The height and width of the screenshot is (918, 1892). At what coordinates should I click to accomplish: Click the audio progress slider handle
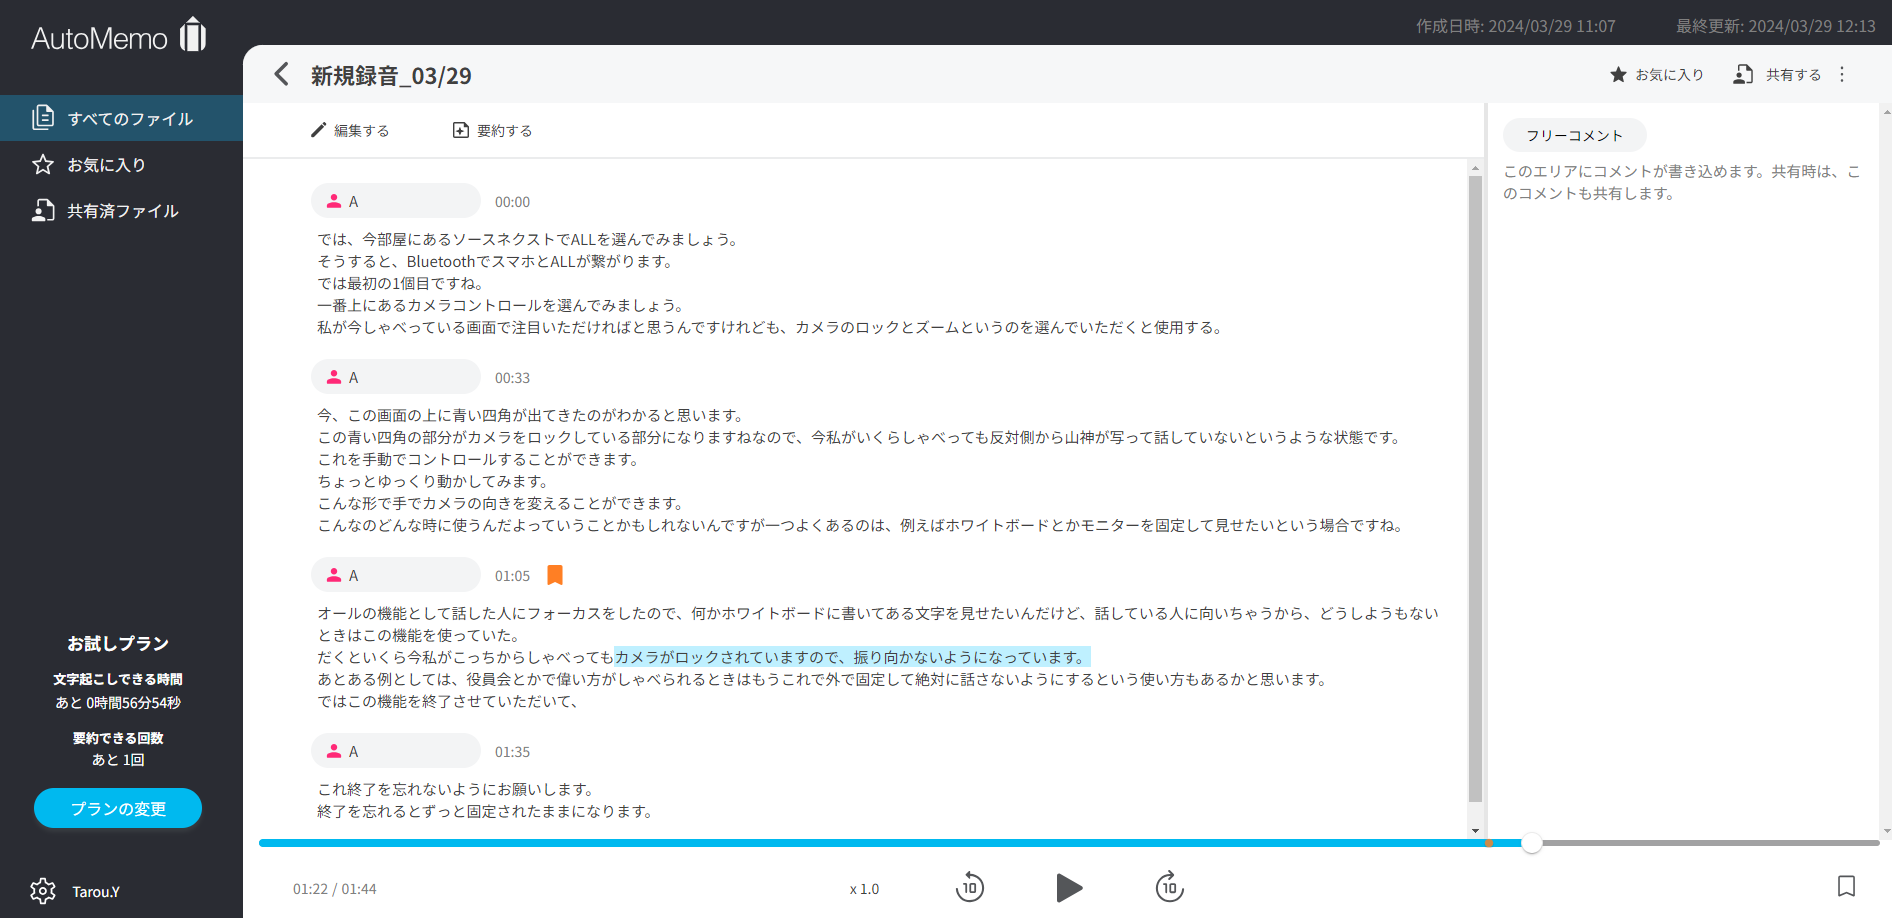[1531, 843]
